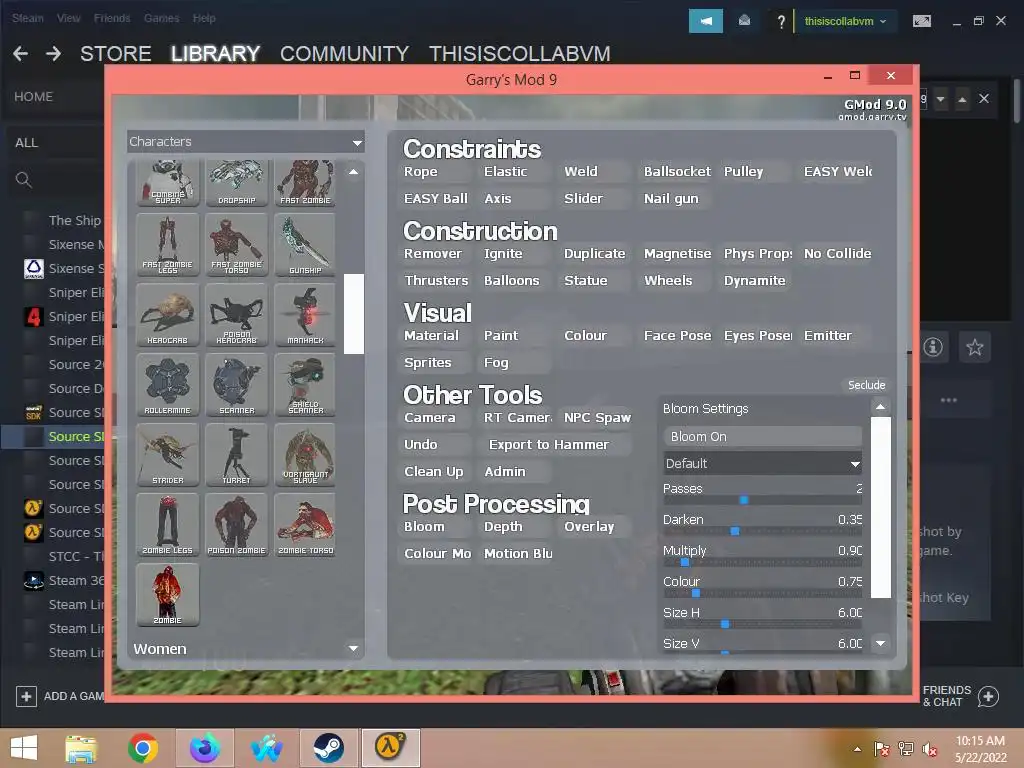The image size is (1024, 768).
Task: Select the Fast Zombie Legs icon
Action: coord(168,245)
